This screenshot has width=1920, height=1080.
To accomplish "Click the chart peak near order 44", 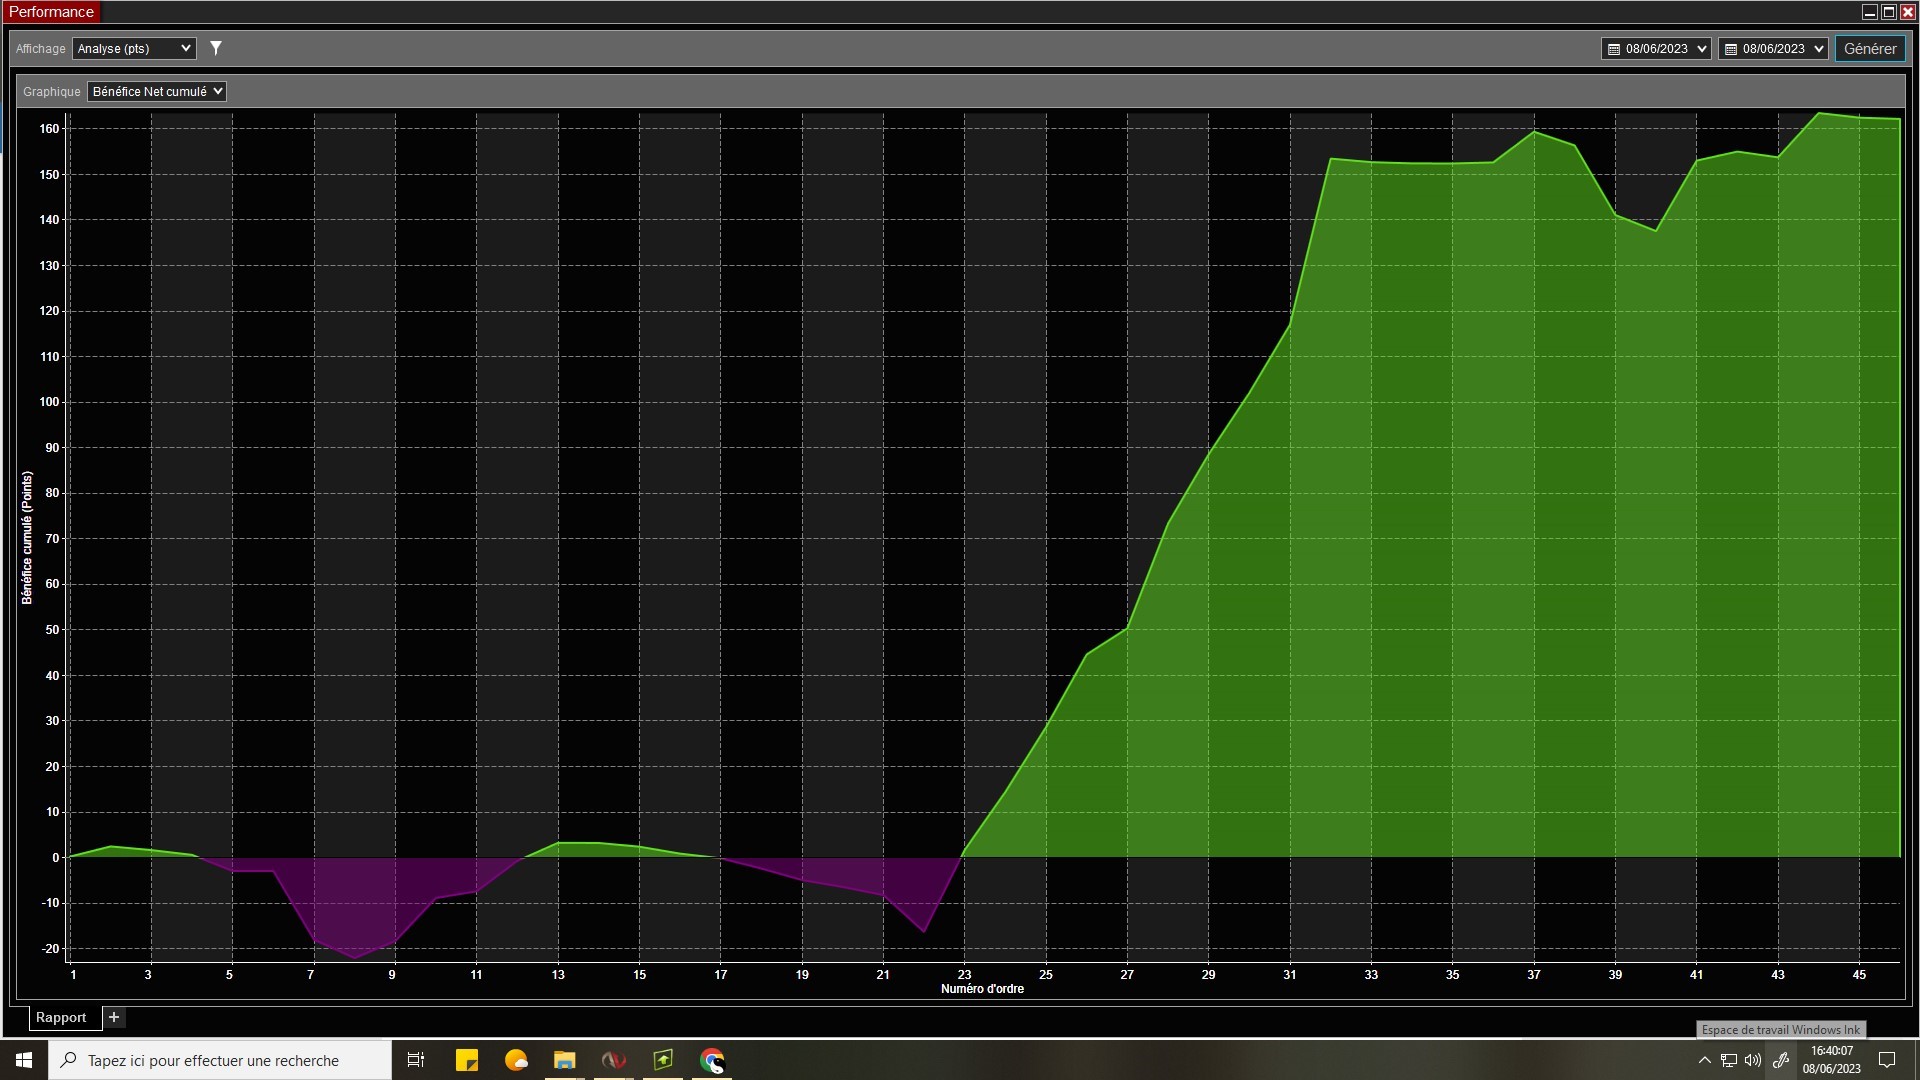I will (x=1819, y=114).
